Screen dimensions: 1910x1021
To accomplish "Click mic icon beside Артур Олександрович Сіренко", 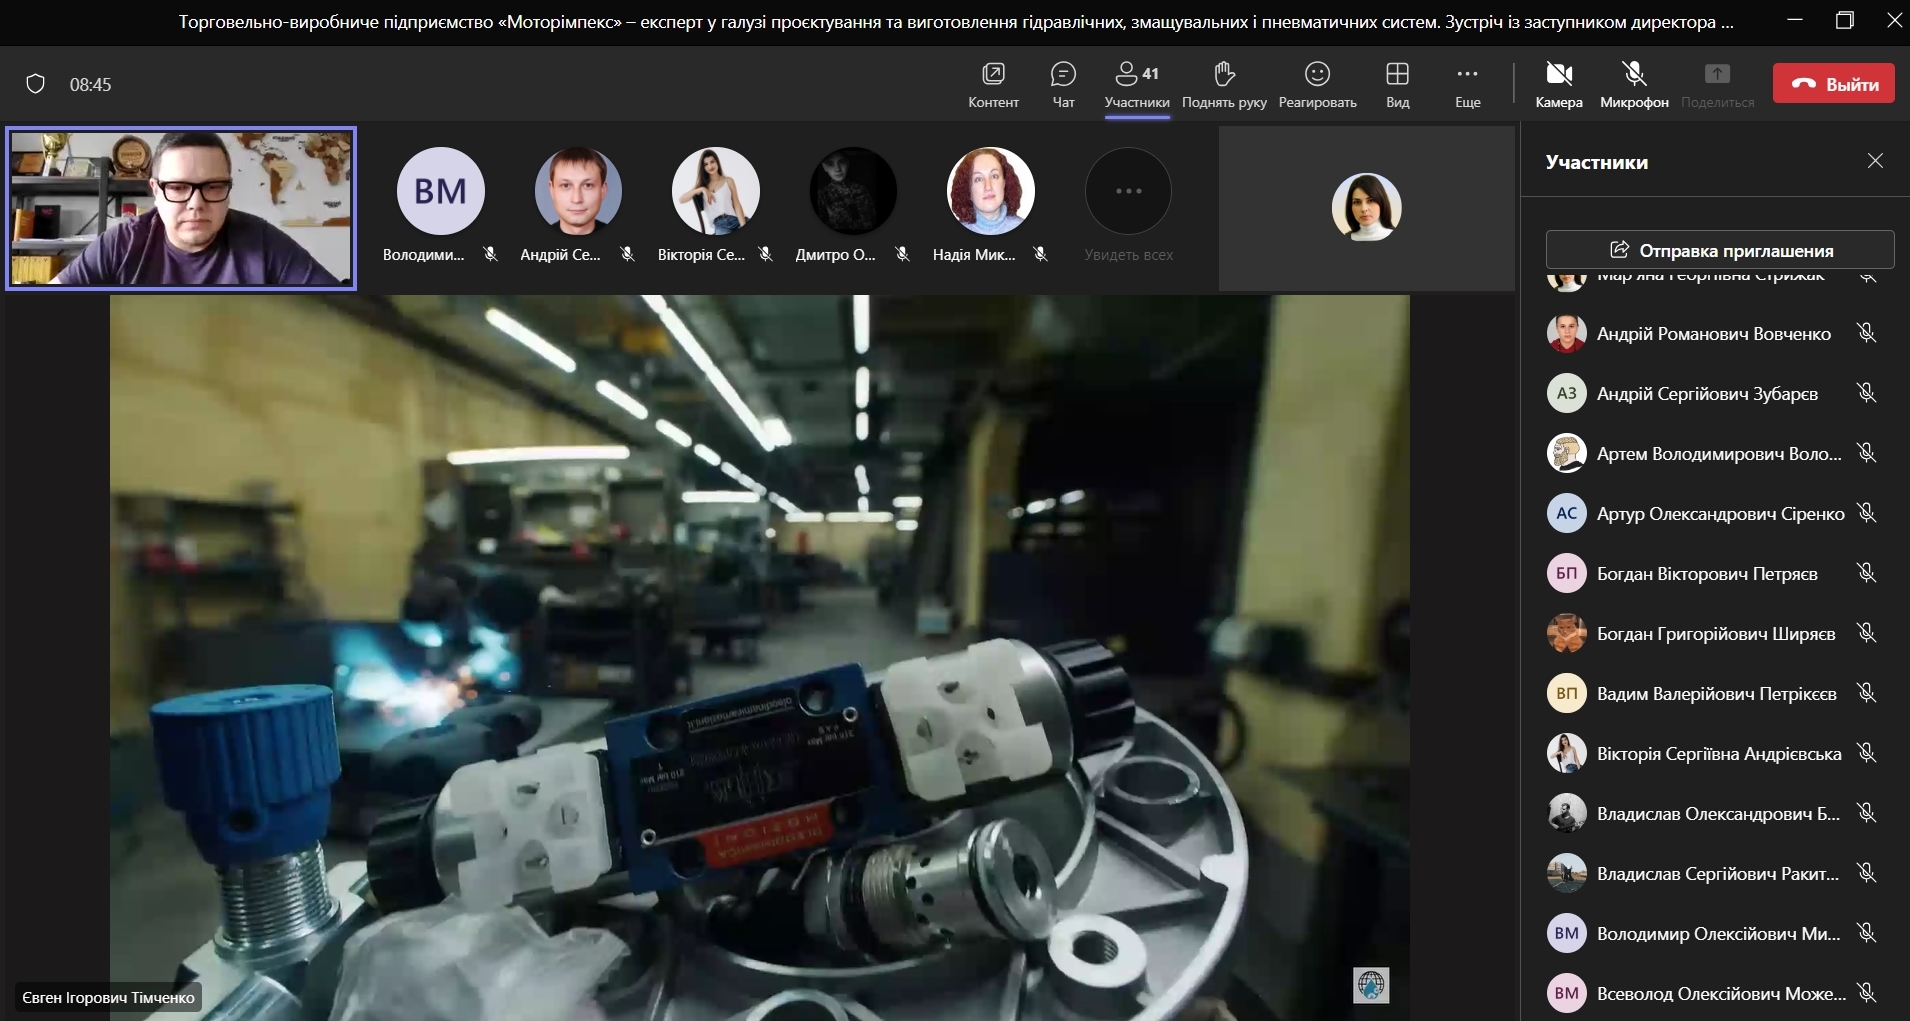I will [1866, 513].
